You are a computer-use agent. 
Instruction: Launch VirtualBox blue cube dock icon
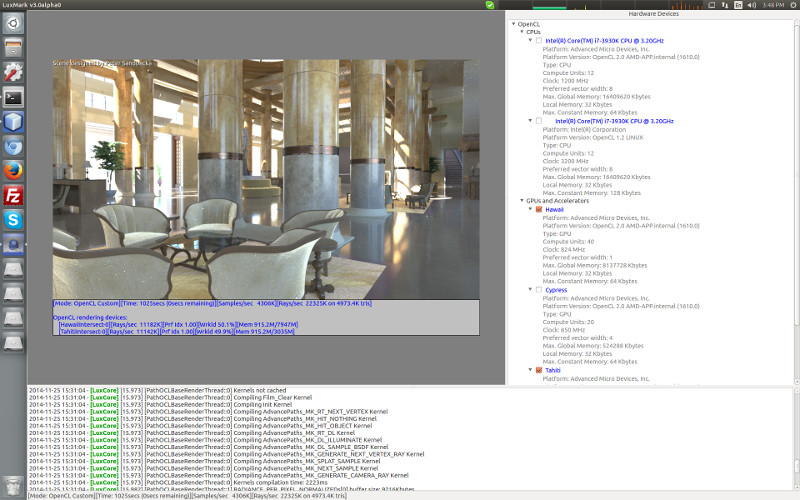pyautogui.click(x=13, y=121)
